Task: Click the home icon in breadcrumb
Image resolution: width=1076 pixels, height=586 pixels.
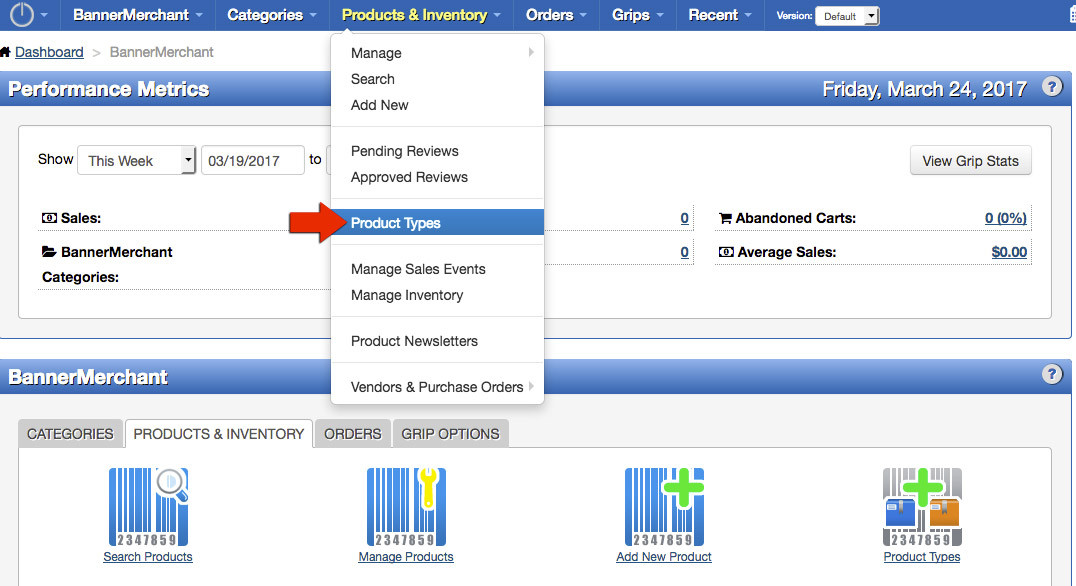Action: tap(6, 52)
